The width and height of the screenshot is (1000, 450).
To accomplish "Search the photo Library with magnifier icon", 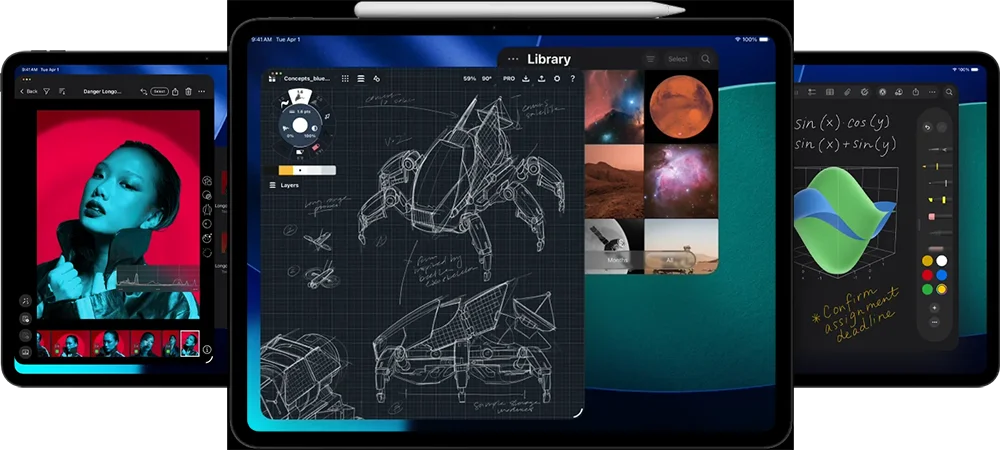I will 706,59.
